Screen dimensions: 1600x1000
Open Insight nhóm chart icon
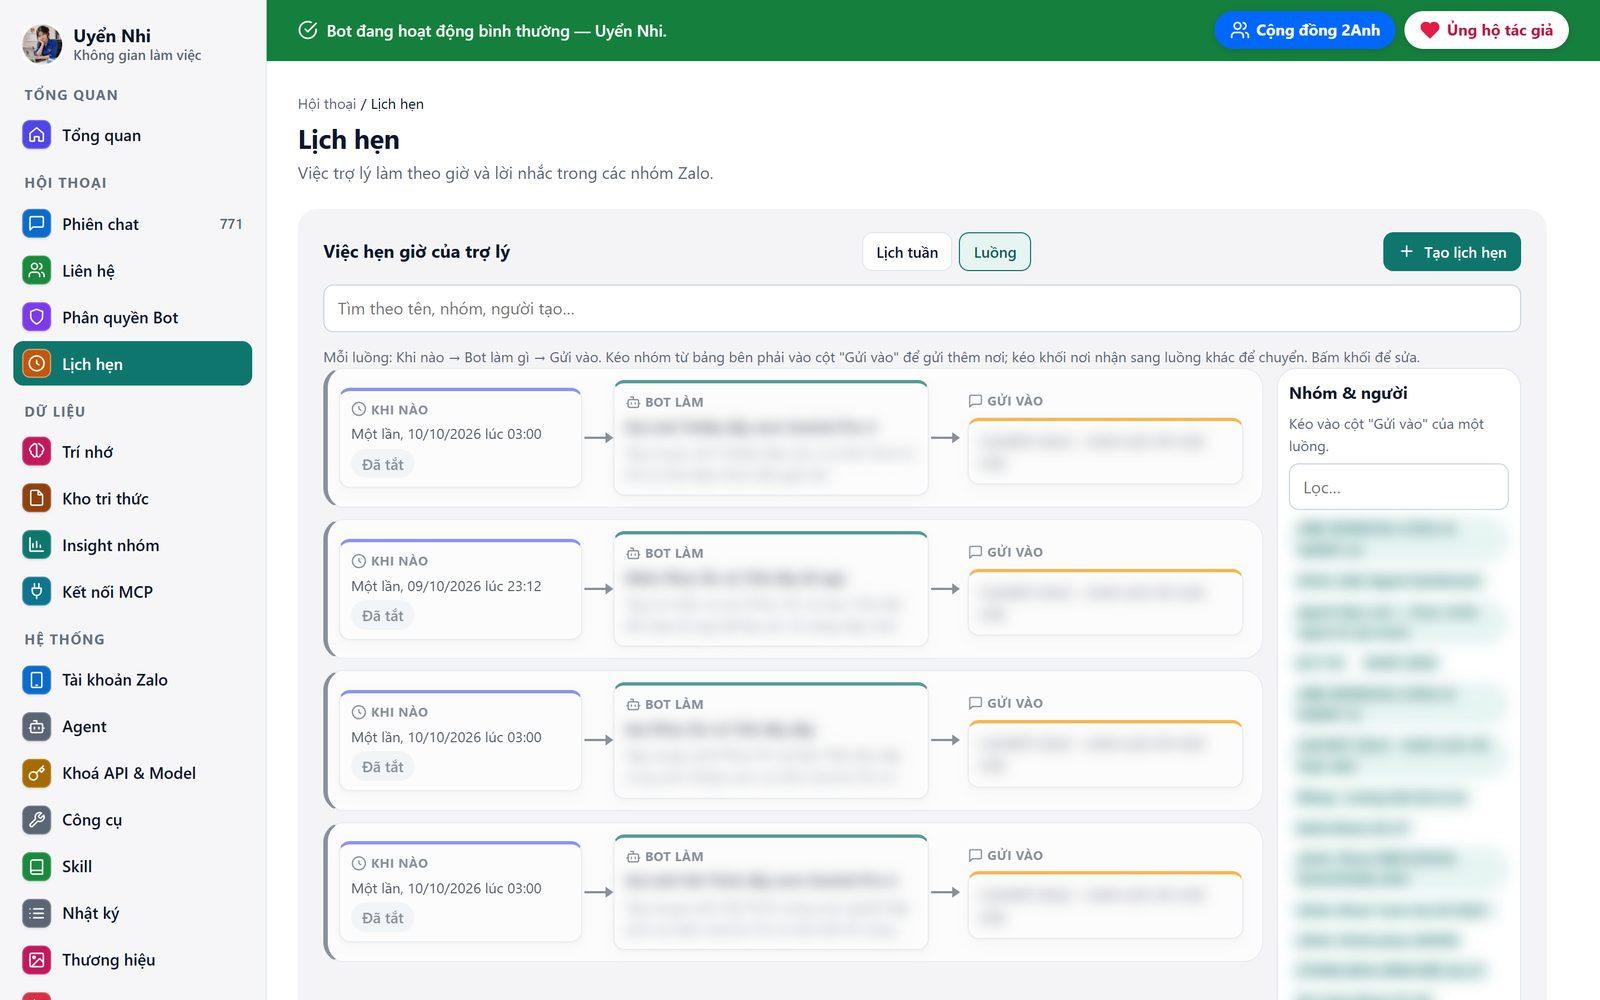coord(37,545)
